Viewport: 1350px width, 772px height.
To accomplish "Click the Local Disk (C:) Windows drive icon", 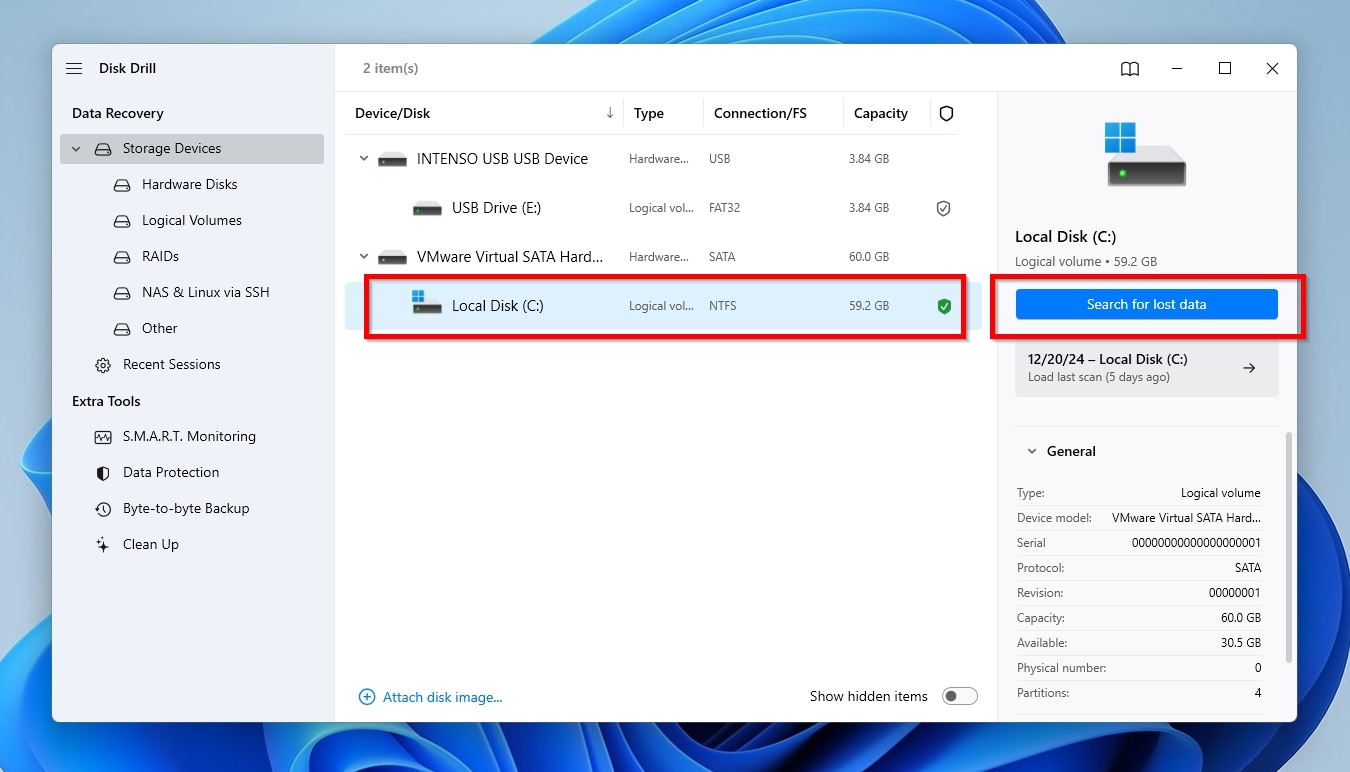I will tap(427, 303).
